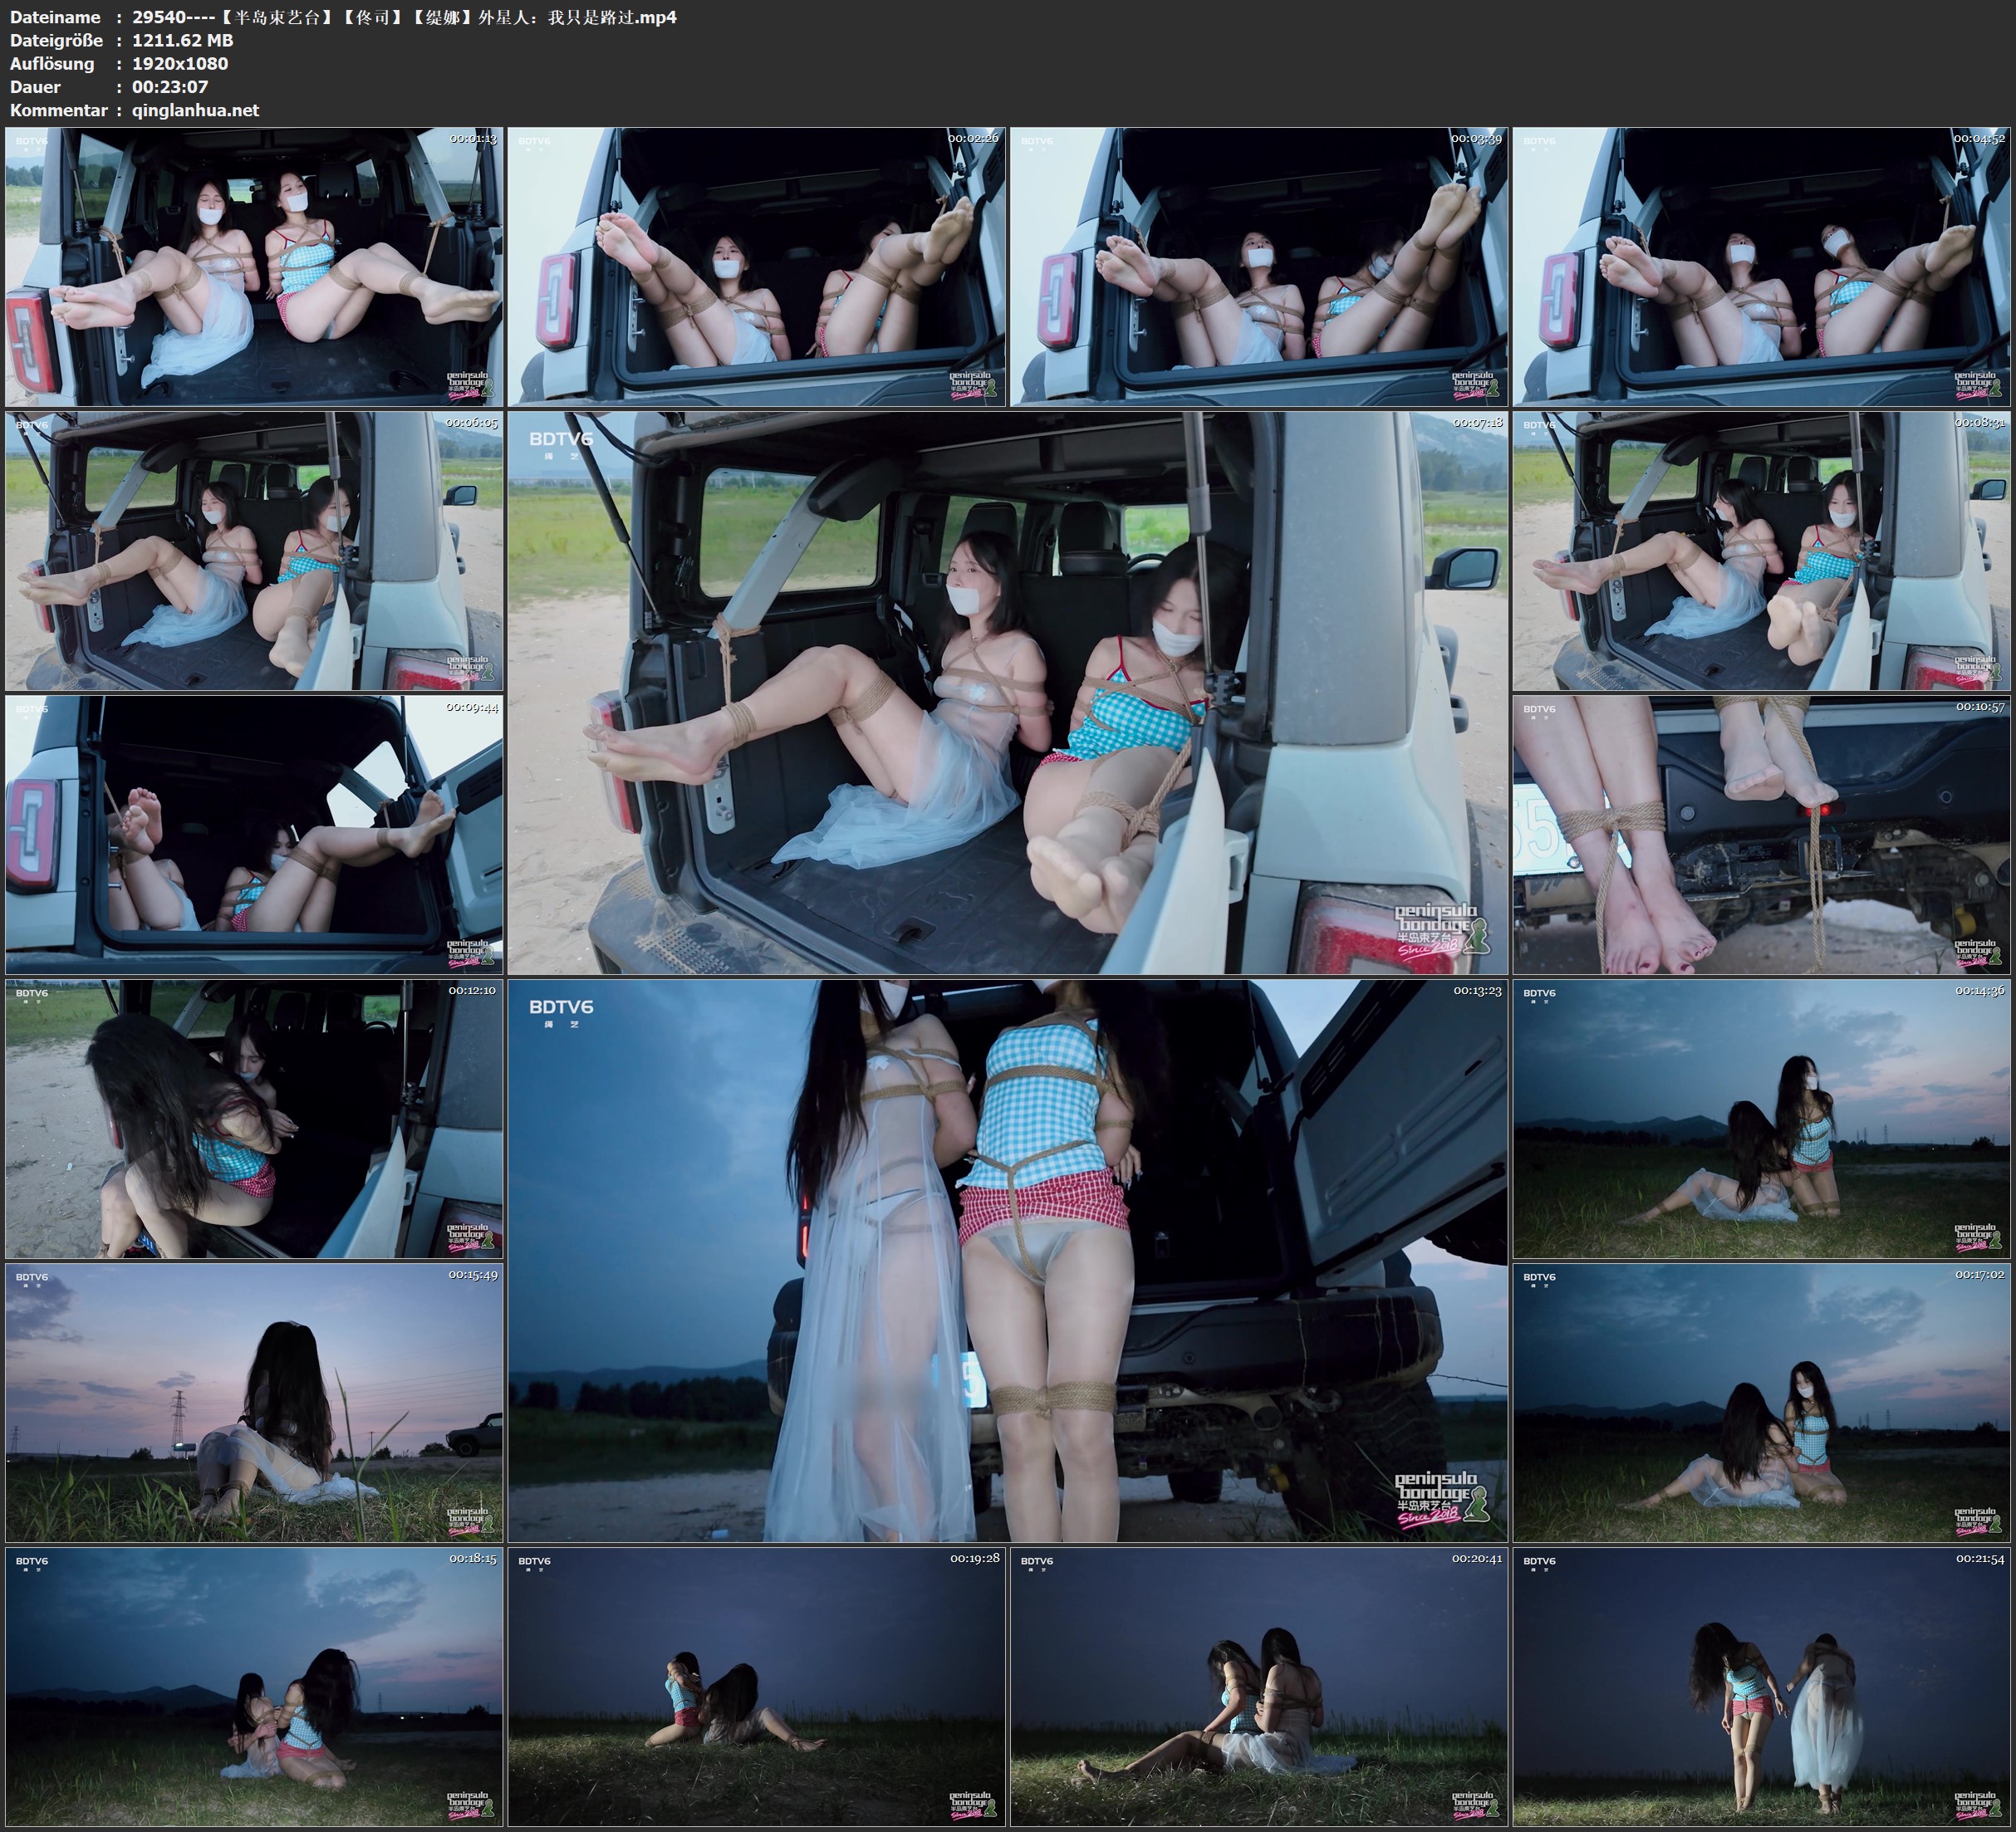Open the large thumbnail at 00:13:23
The image size is (2016, 1832).
click(x=1007, y=1260)
